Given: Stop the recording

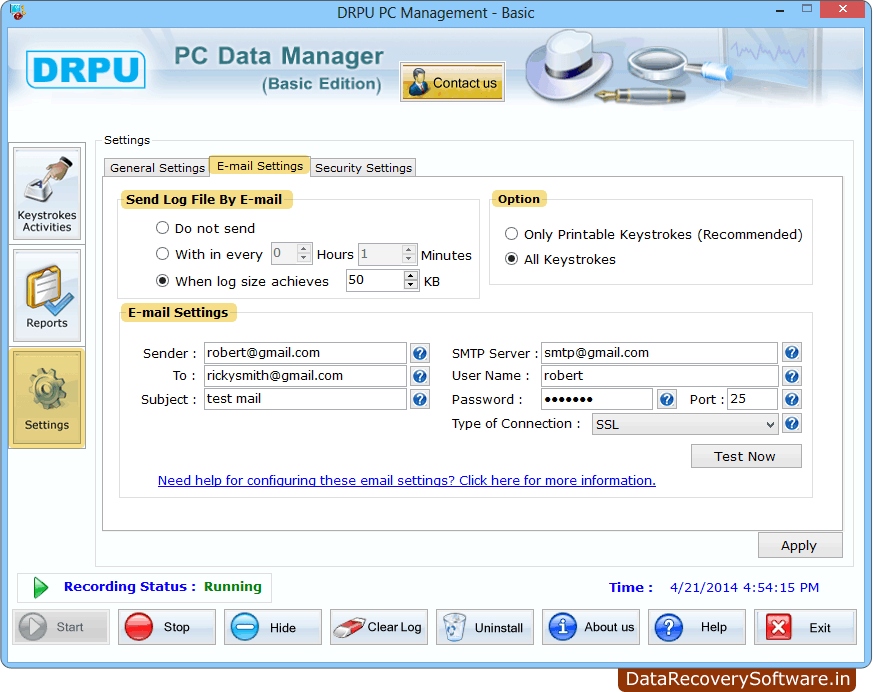Looking at the screenshot, I should 166,627.
